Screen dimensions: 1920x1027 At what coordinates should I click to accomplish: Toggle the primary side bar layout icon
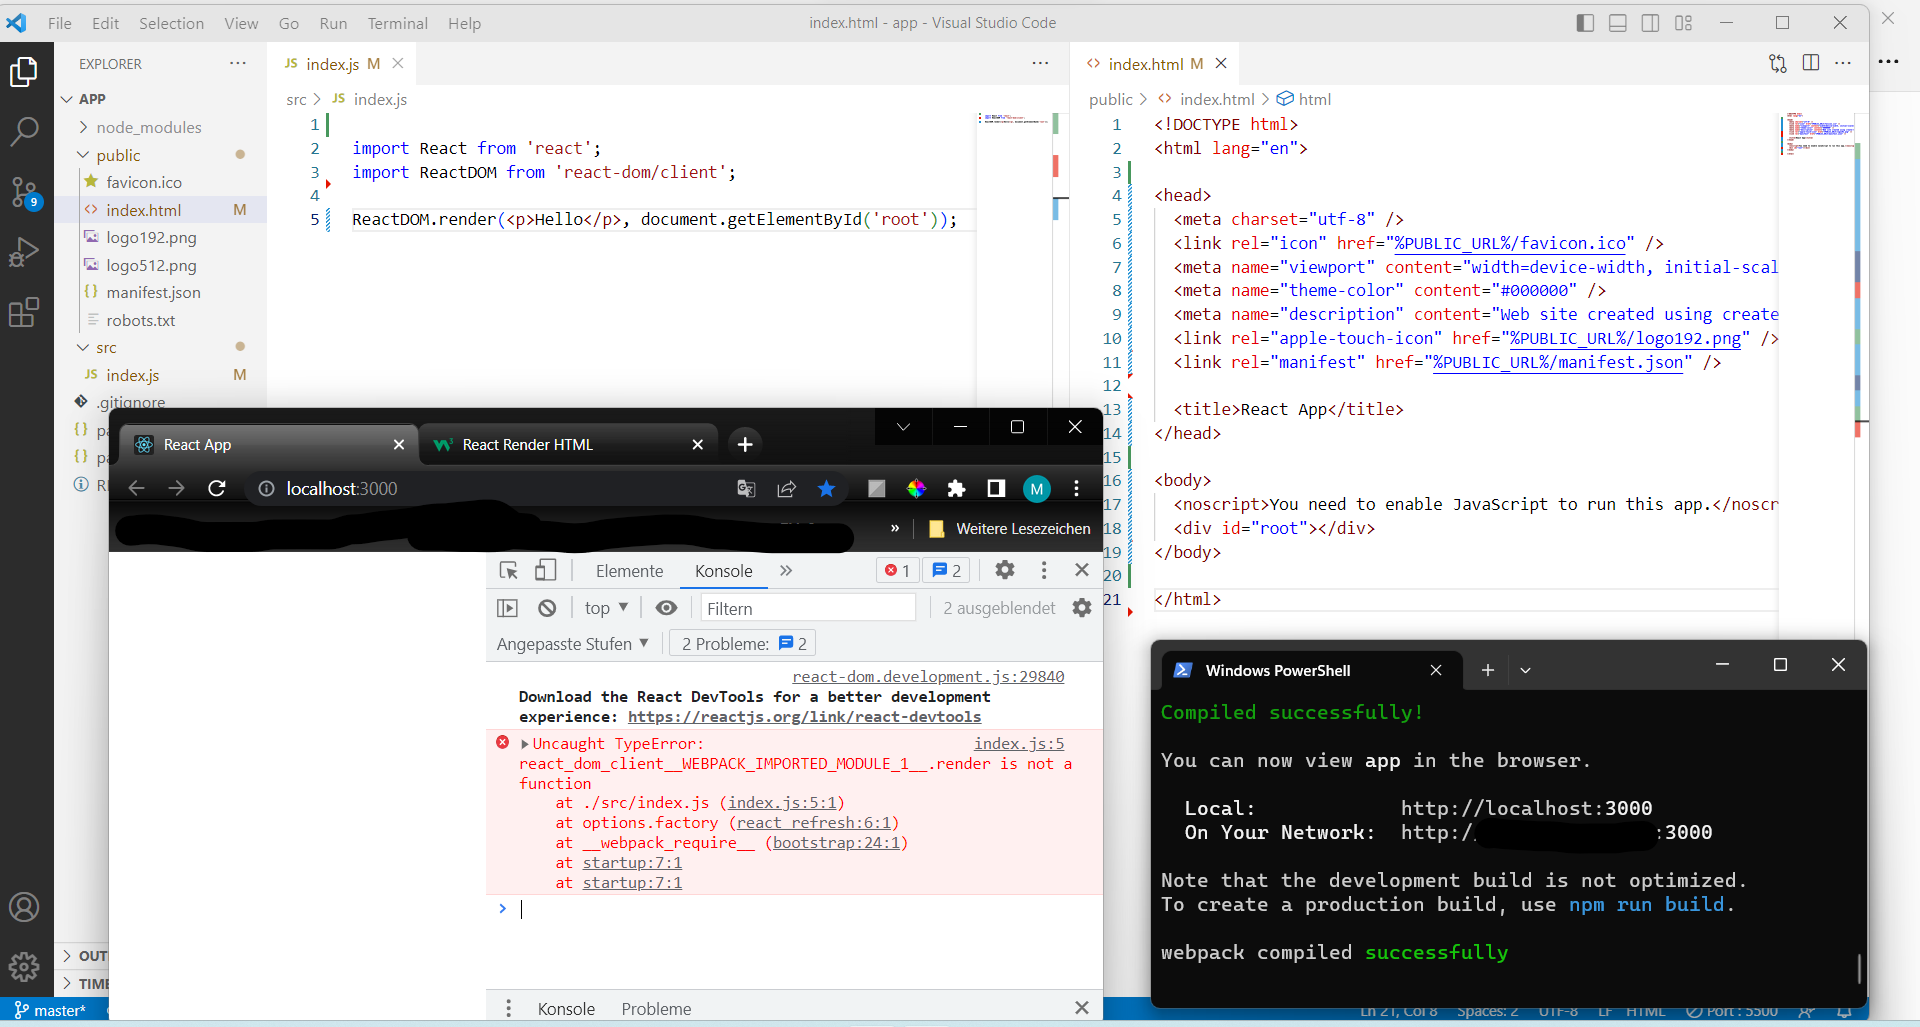[1585, 22]
